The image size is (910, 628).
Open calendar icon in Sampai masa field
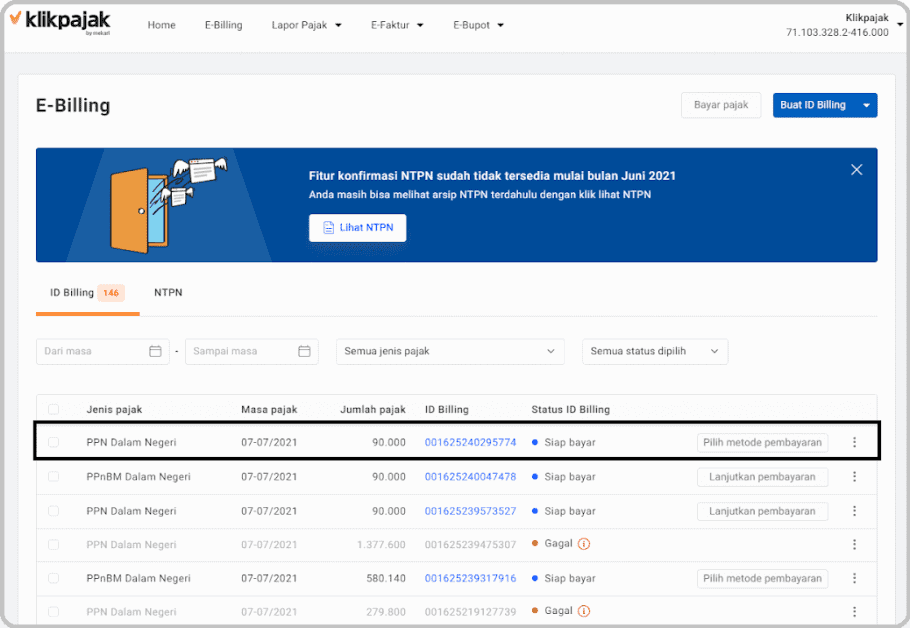tap(304, 351)
